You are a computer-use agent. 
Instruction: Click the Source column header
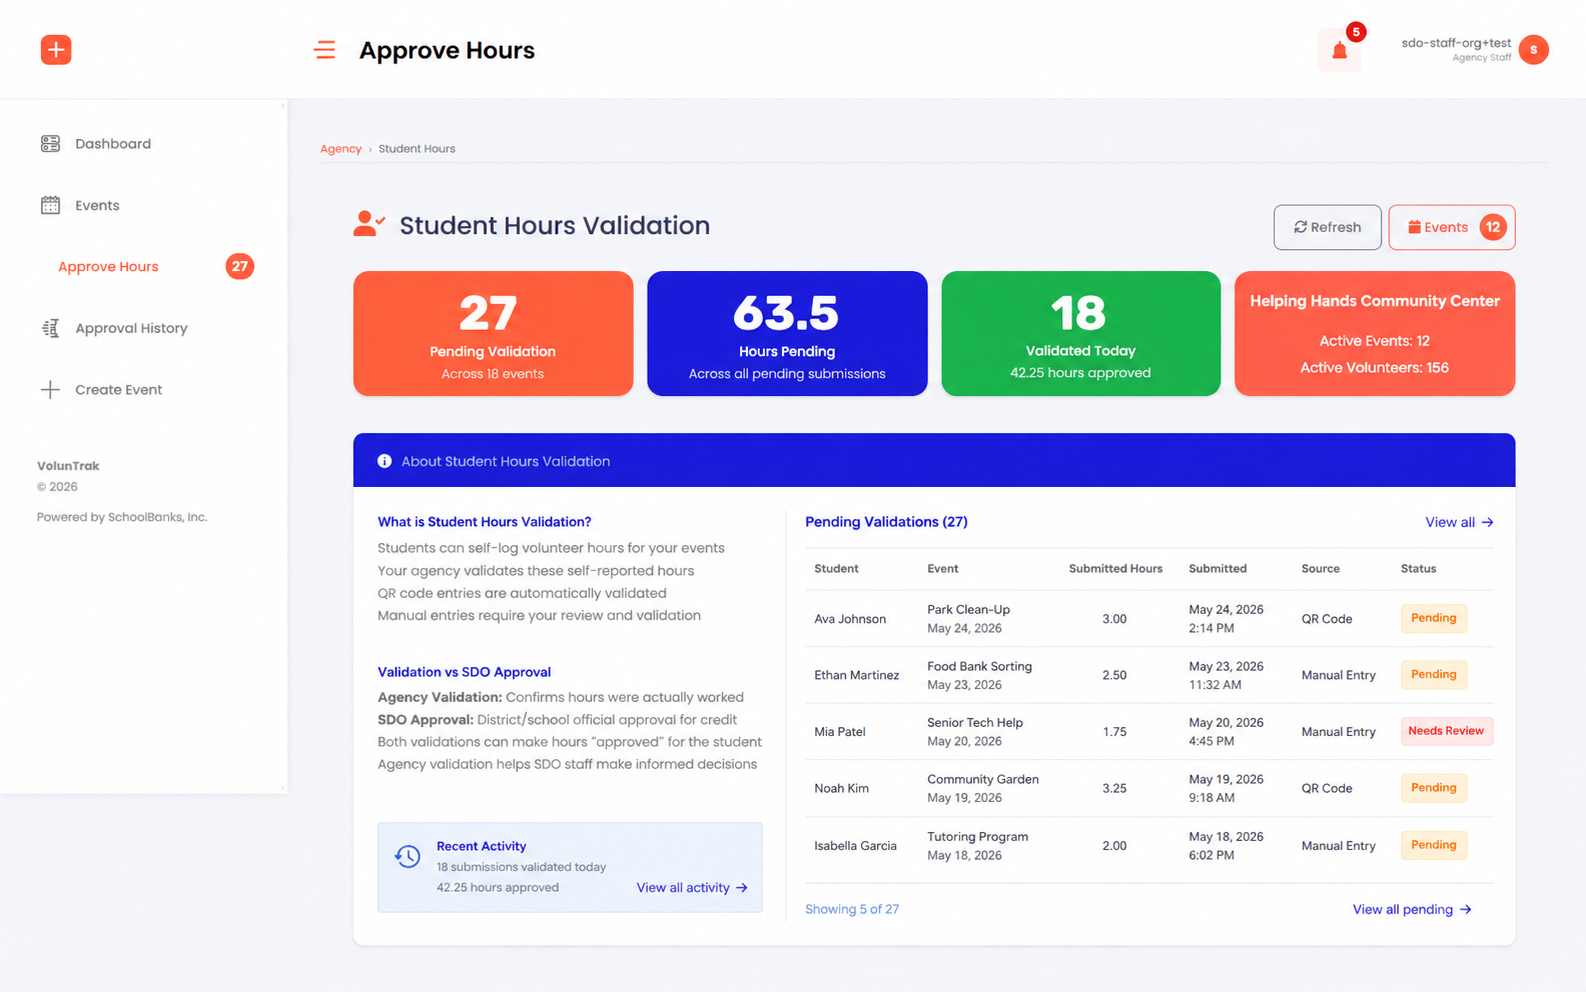(1320, 569)
